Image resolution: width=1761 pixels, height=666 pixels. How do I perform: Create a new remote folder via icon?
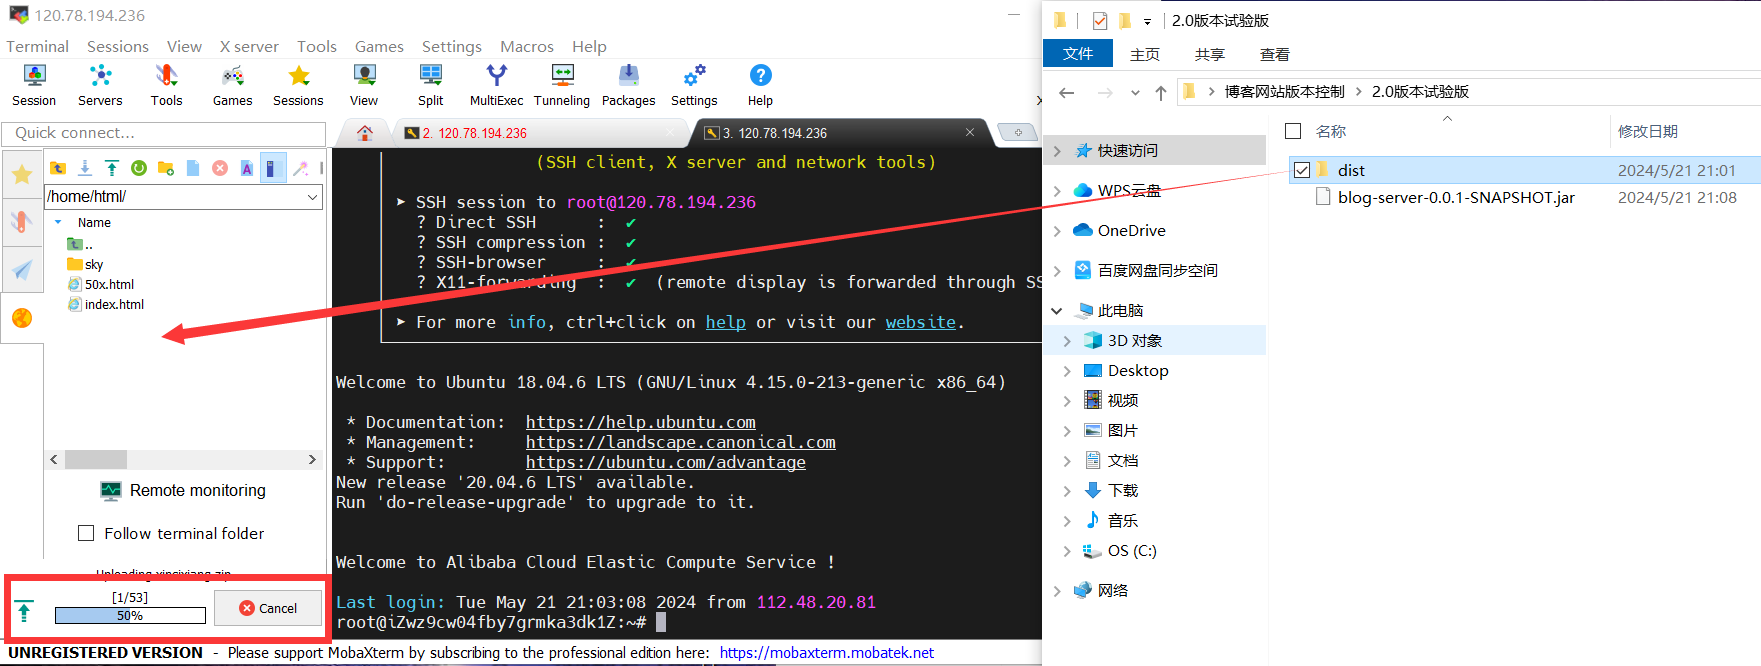(166, 168)
